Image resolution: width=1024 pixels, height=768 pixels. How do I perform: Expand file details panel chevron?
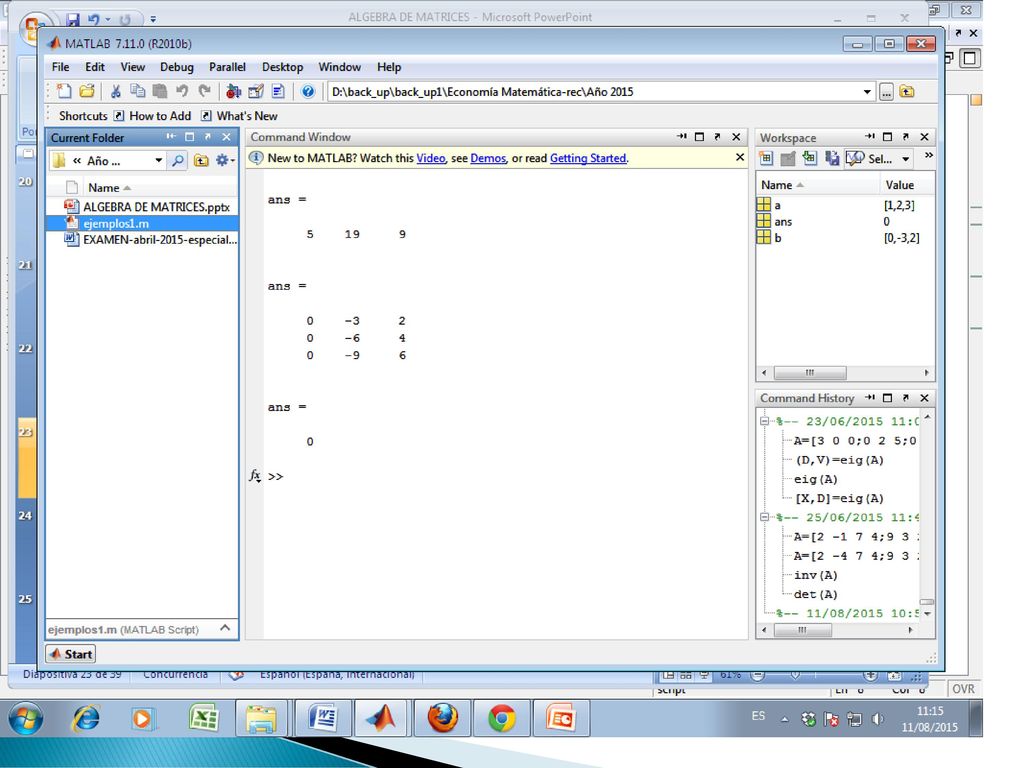click(225, 628)
